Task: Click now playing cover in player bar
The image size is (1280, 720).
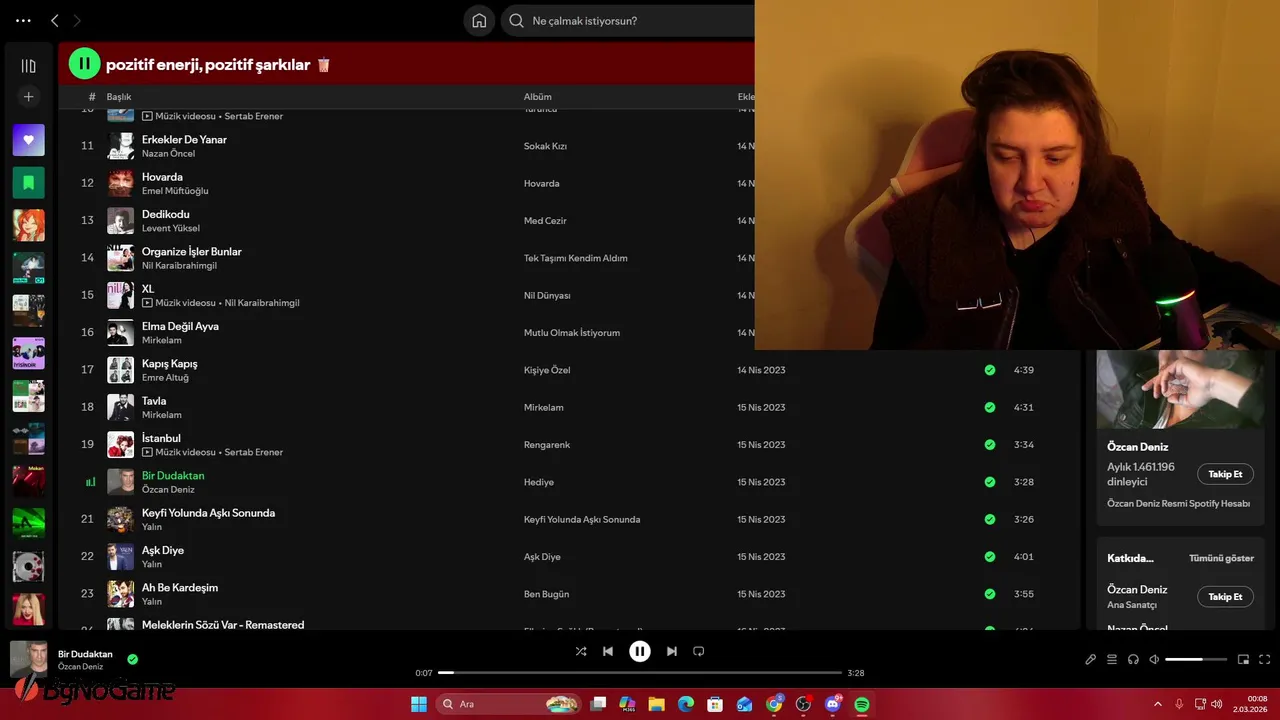Action: 29,659
